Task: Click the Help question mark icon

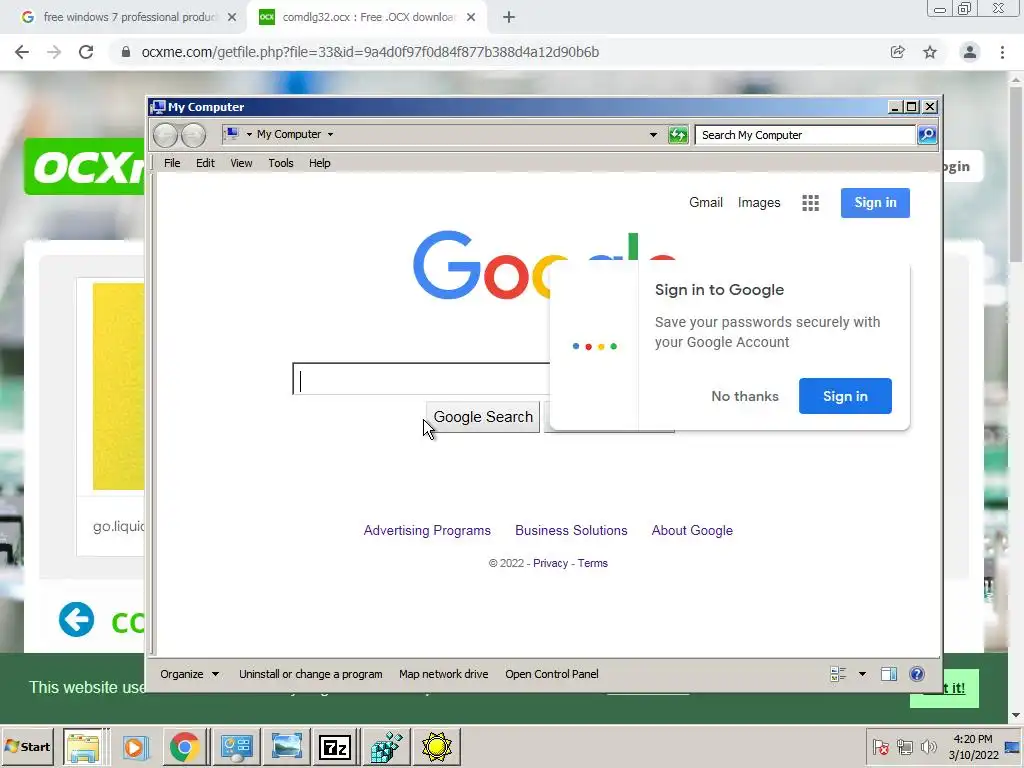Action: click(917, 674)
